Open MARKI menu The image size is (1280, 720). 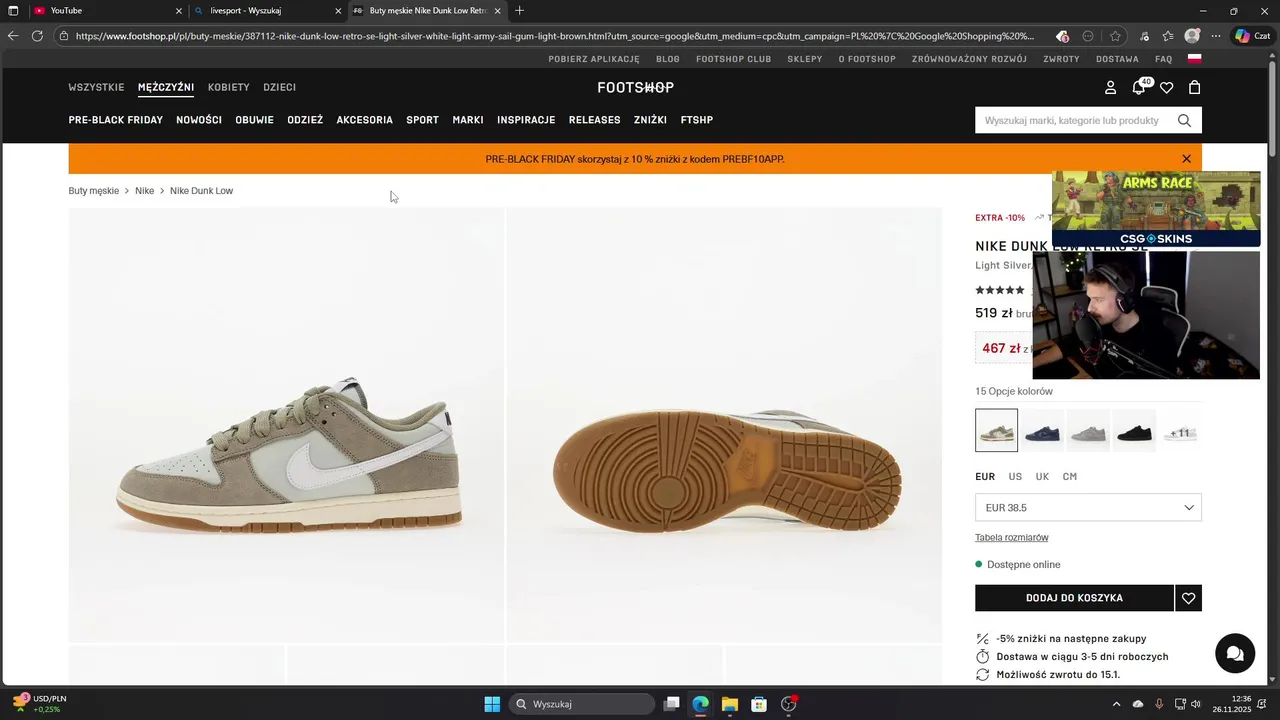click(468, 120)
